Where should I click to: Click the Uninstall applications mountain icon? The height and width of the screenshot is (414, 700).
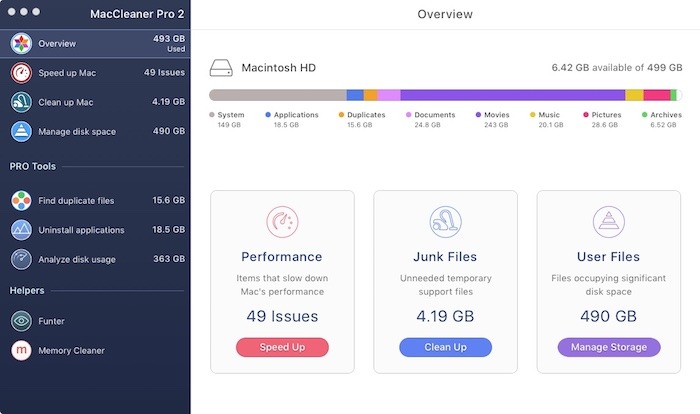coord(21,230)
